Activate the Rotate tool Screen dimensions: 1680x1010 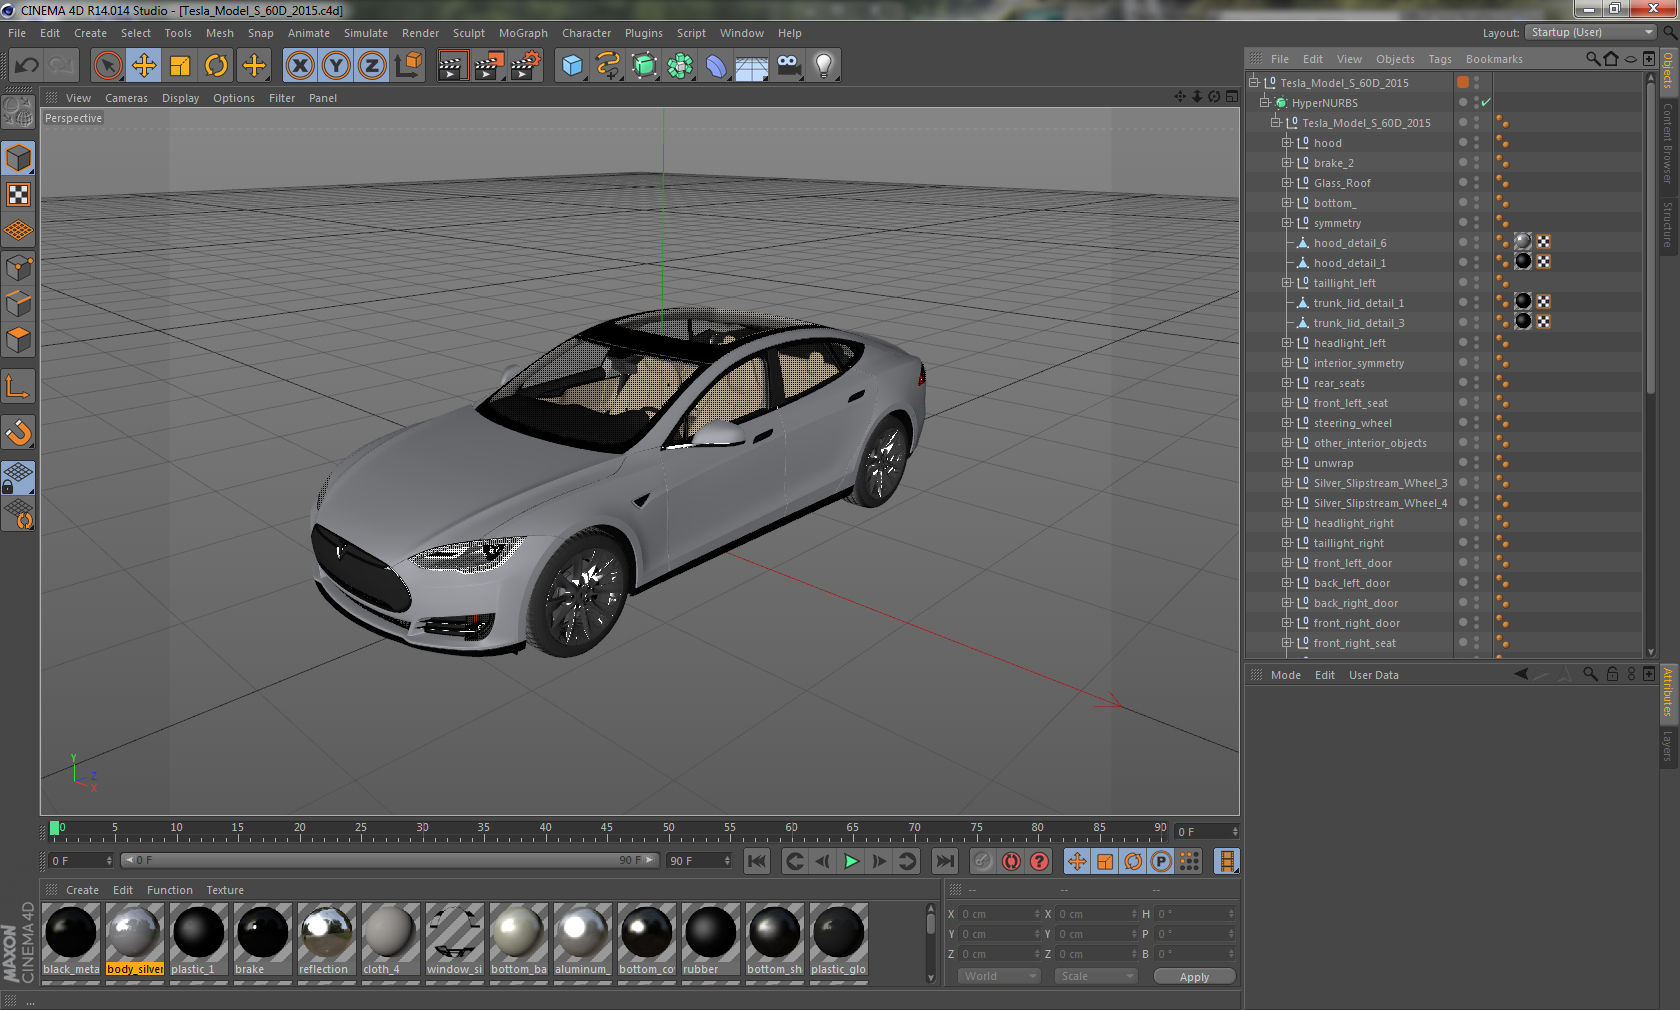(x=216, y=66)
